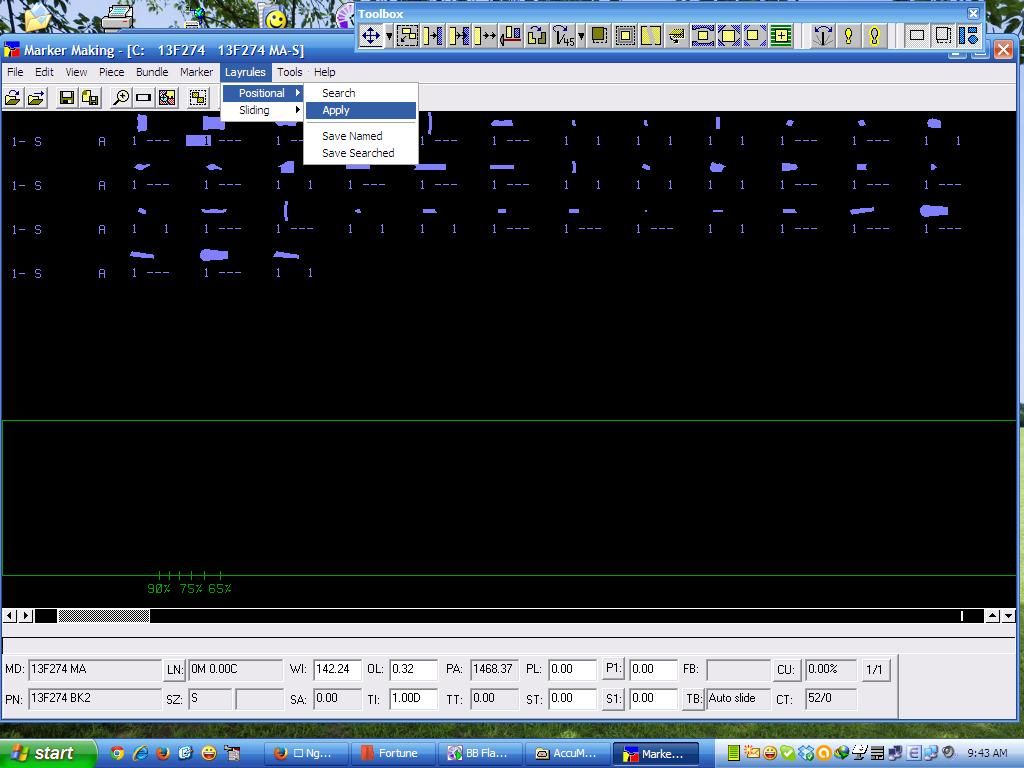
Task: Click the Toolbox icon with four hatched corners
Action: pos(729,35)
